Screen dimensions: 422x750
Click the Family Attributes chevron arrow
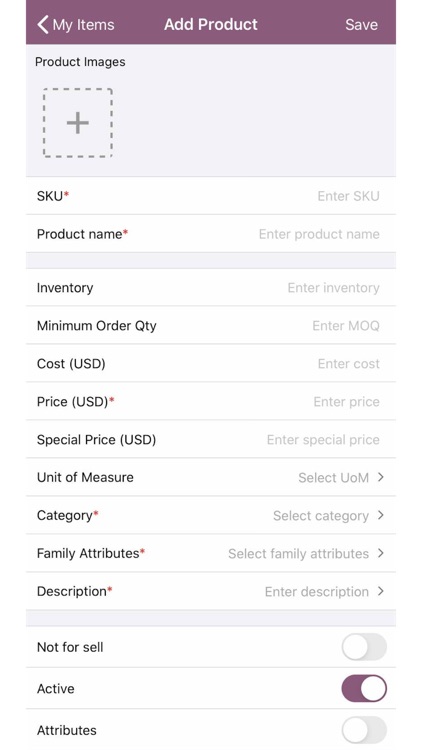coord(380,553)
